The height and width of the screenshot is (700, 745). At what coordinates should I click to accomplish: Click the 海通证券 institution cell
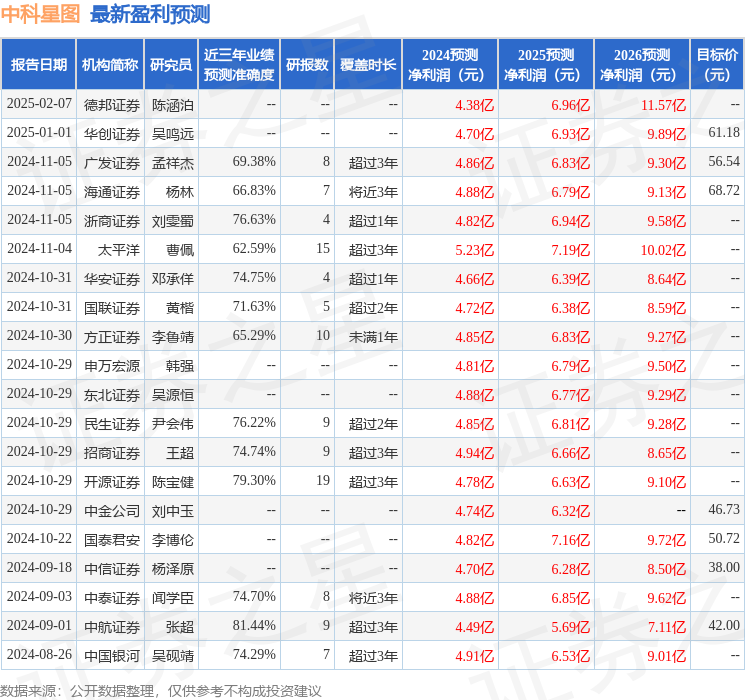[x=112, y=192]
